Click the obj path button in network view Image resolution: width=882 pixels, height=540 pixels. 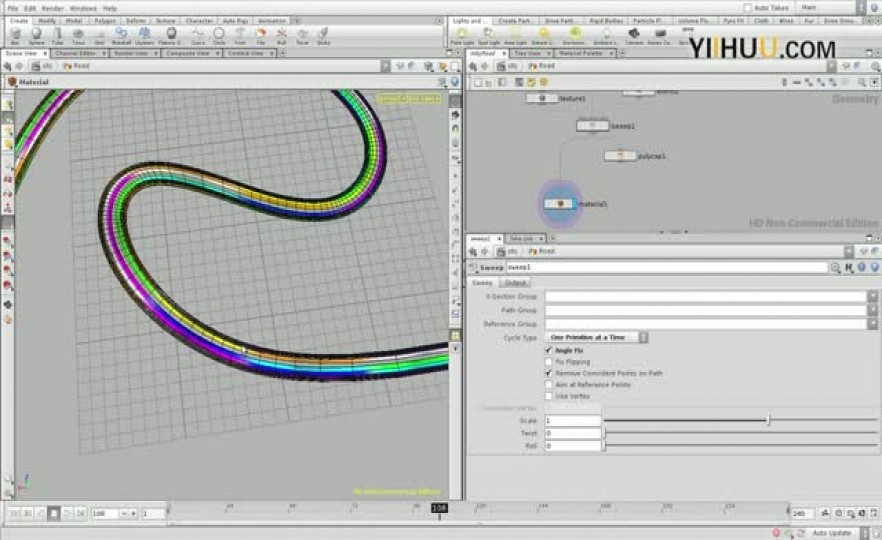click(507, 66)
